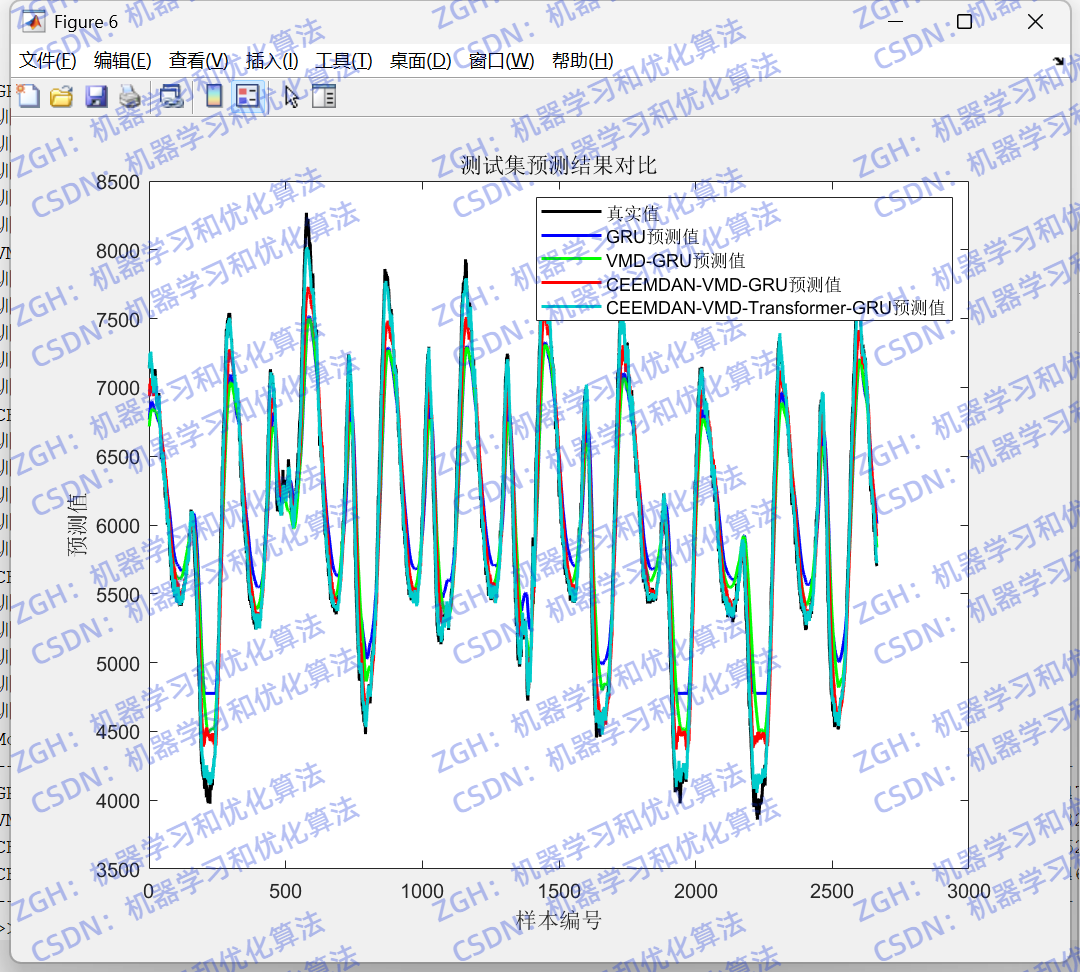
Task: Click the green line sample in legend
Action: pyautogui.click(x=571, y=259)
